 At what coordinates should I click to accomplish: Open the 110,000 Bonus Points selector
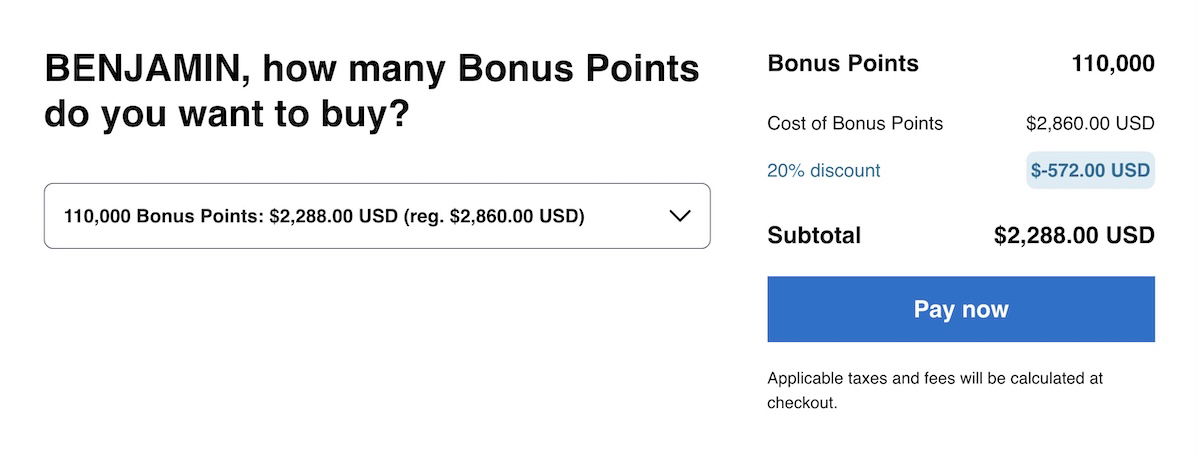tap(377, 216)
